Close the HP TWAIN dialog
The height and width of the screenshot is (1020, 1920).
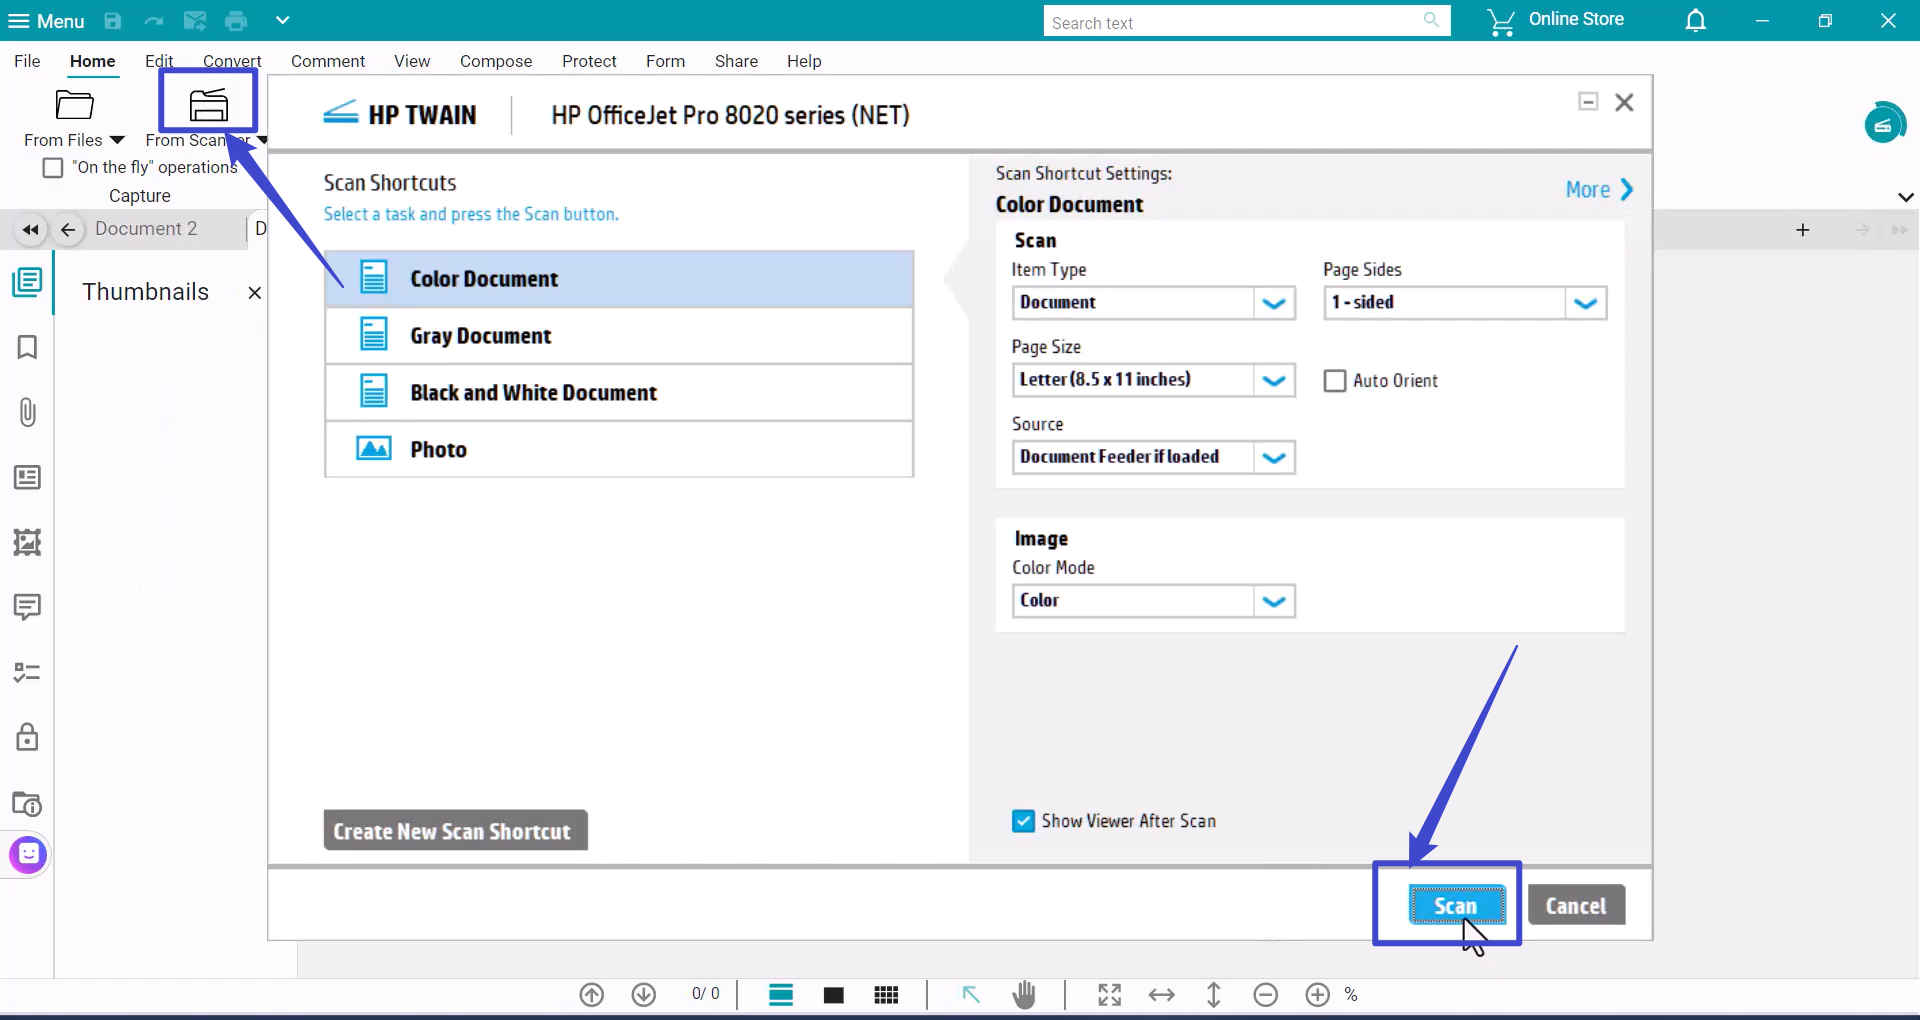tap(1625, 102)
